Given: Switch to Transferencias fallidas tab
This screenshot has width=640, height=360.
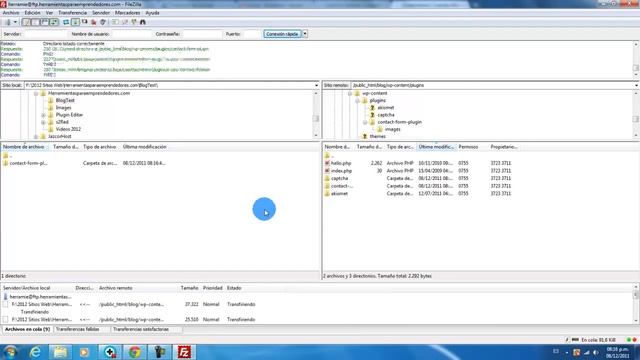Looking at the screenshot, I should point(78,329).
